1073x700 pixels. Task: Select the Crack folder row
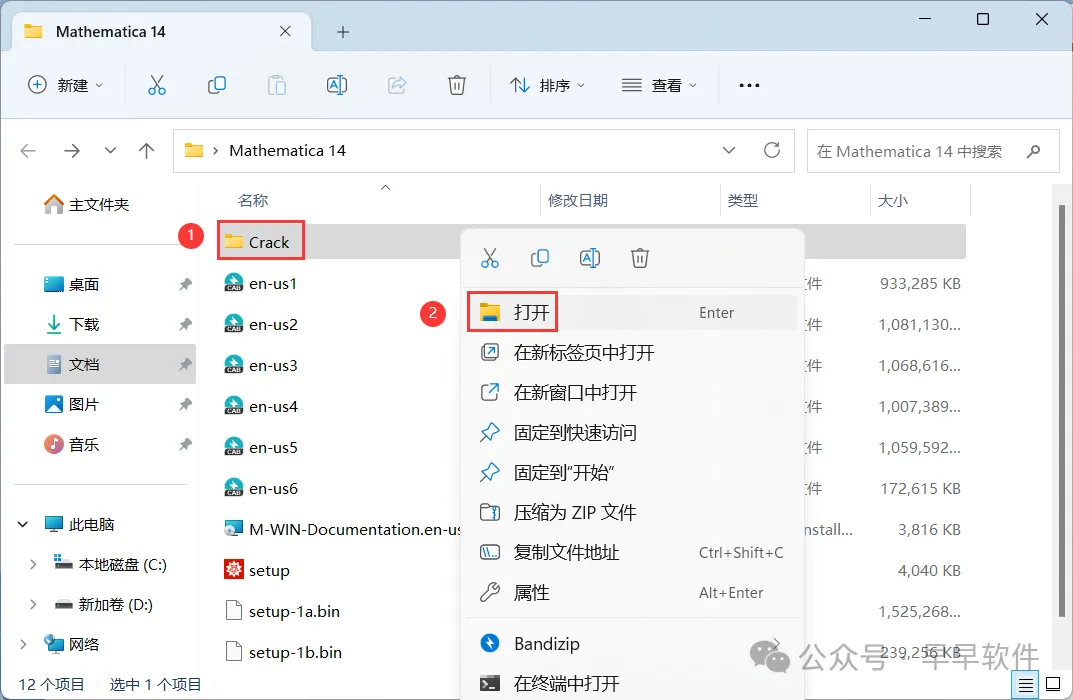pos(592,242)
